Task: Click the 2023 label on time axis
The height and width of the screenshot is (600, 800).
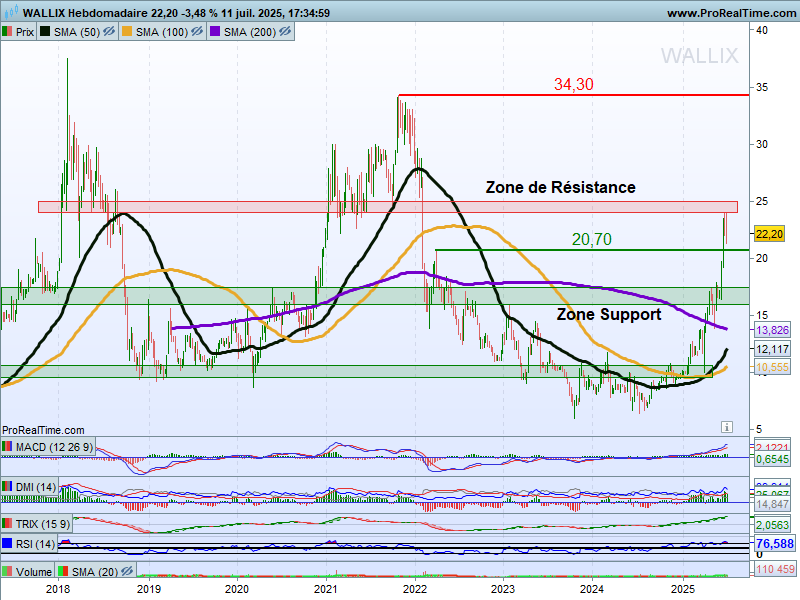Action: (503, 589)
